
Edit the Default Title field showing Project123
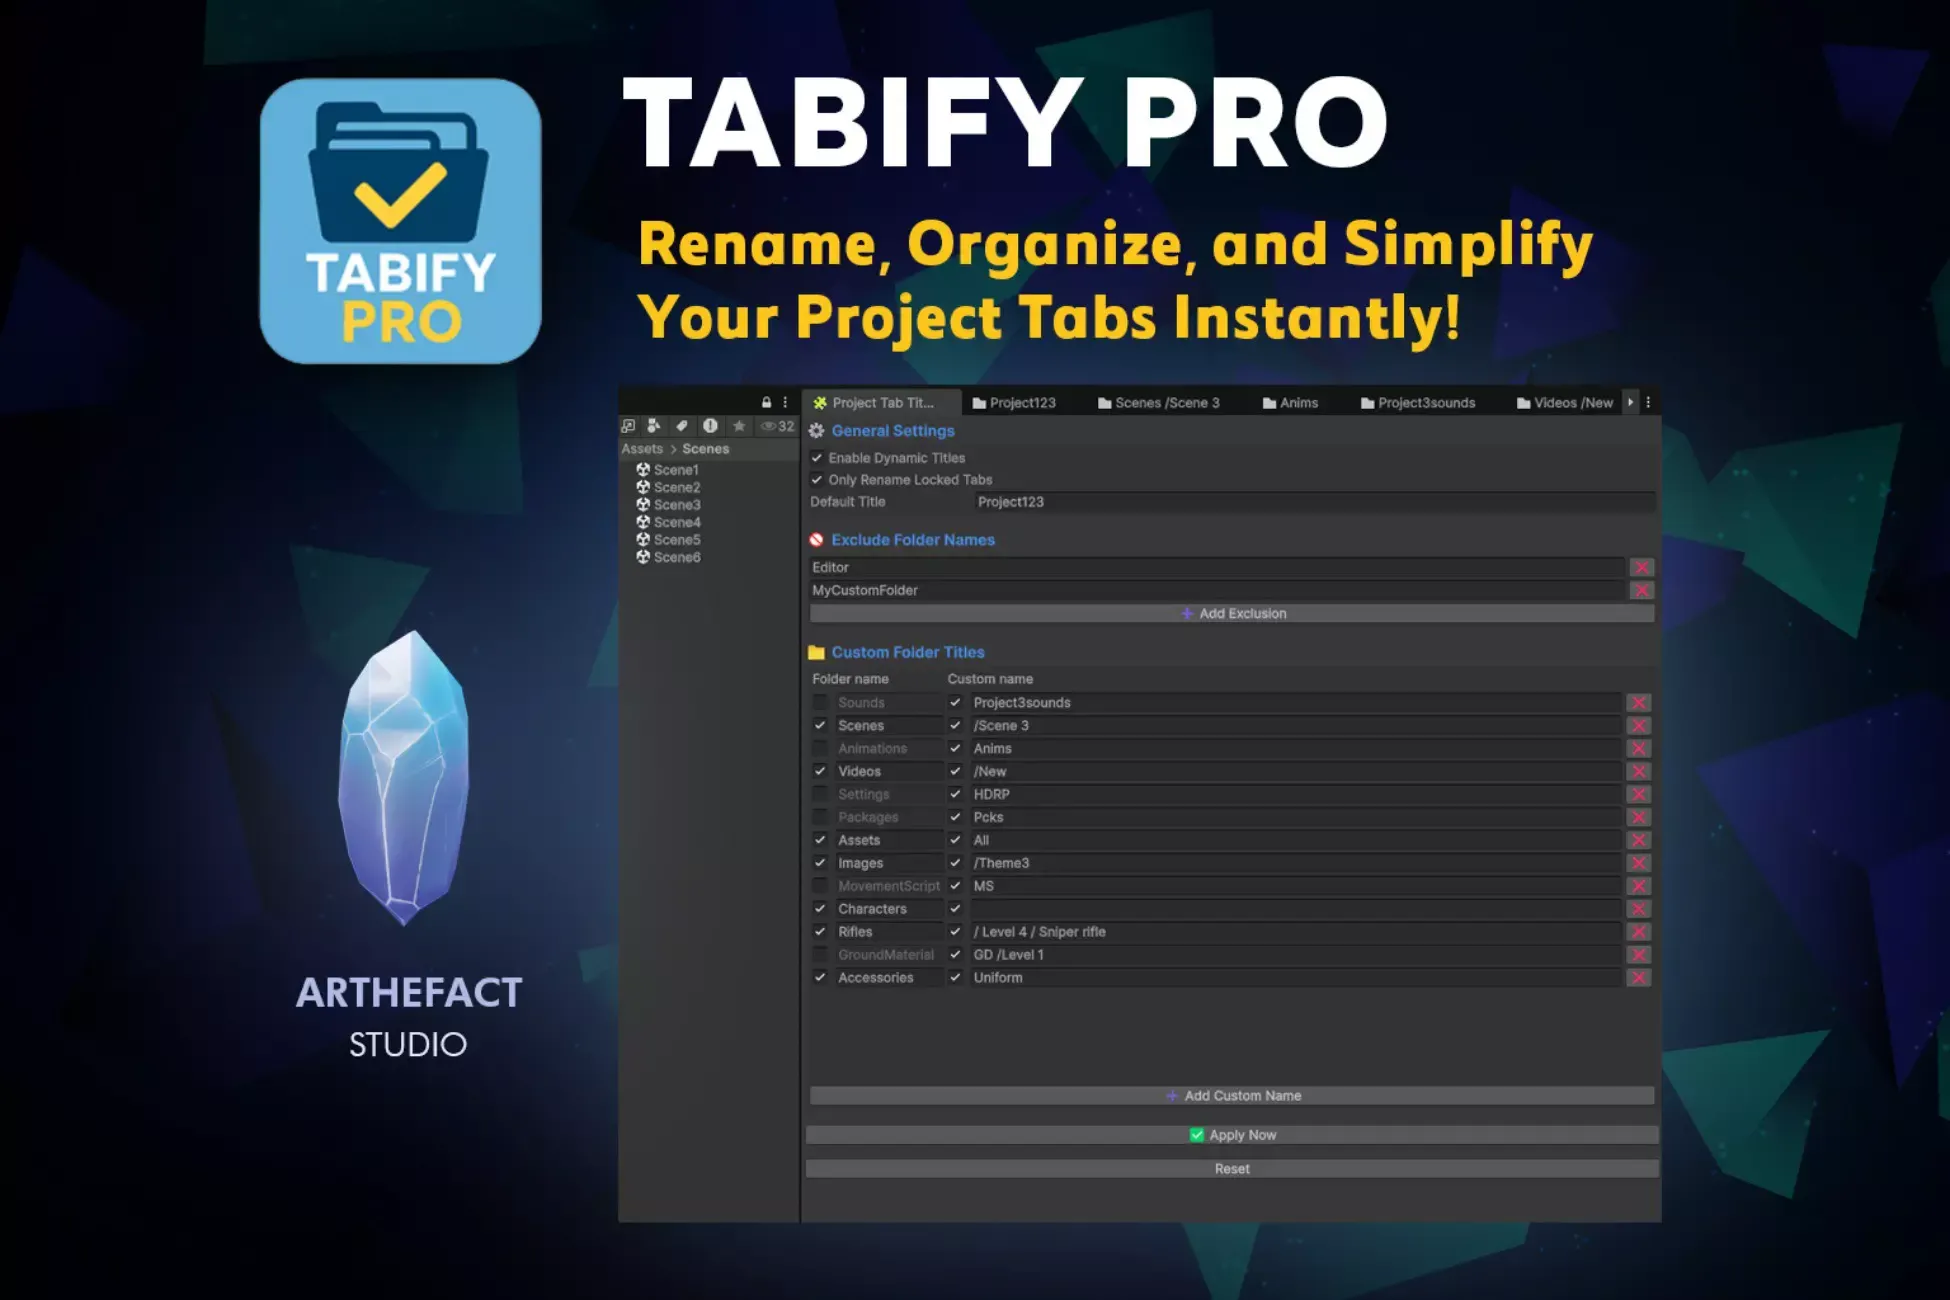pyautogui.click(x=1100, y=501)
